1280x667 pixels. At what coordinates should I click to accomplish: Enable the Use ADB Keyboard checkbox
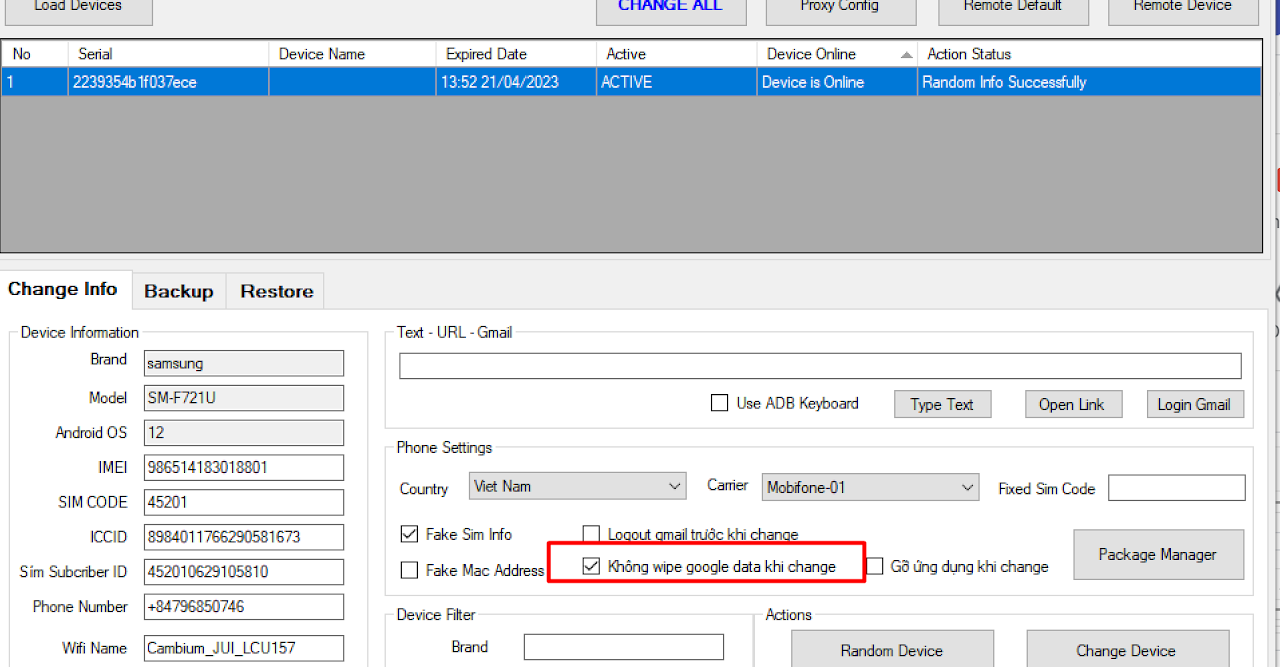click(719, 403)
